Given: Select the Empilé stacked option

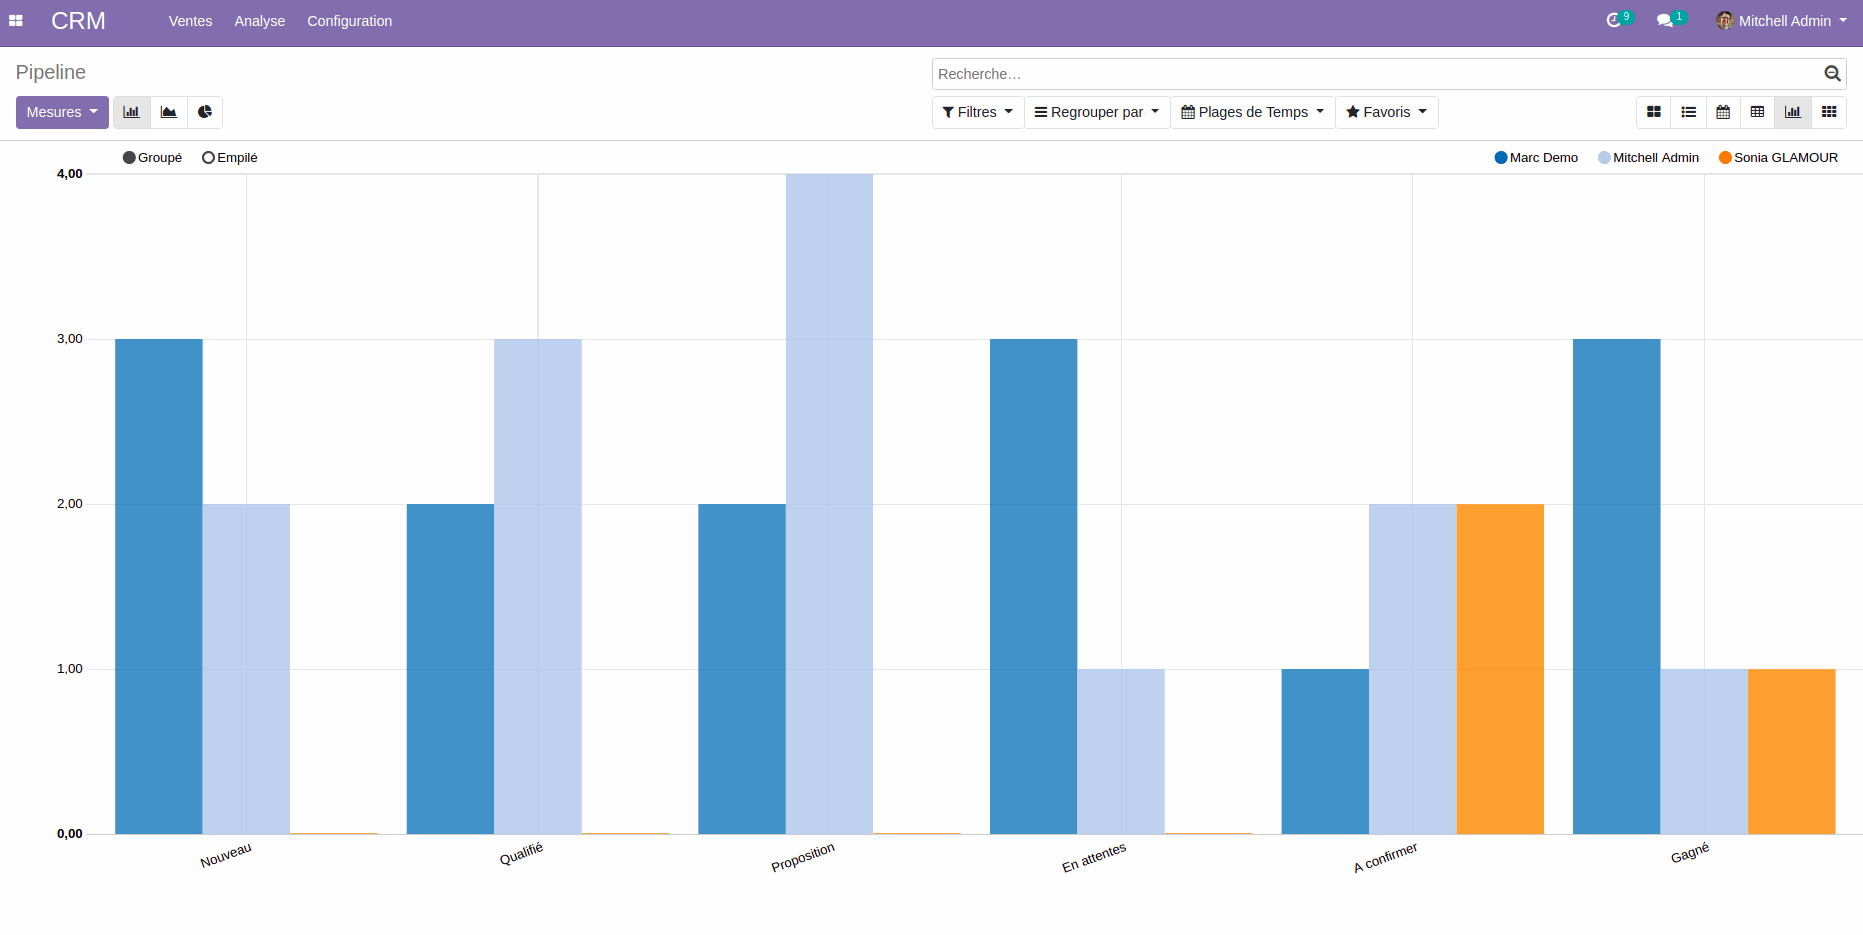Looking at the screenshot, I should click(x=209, y=158).
